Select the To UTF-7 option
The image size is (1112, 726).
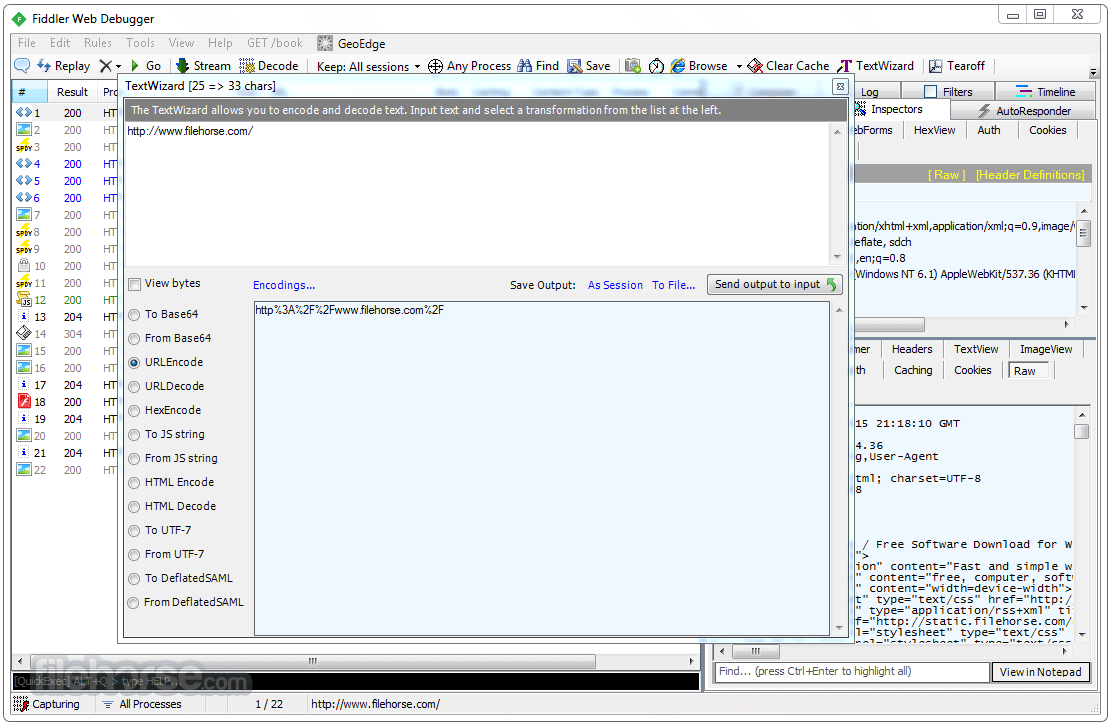(134, 532)
